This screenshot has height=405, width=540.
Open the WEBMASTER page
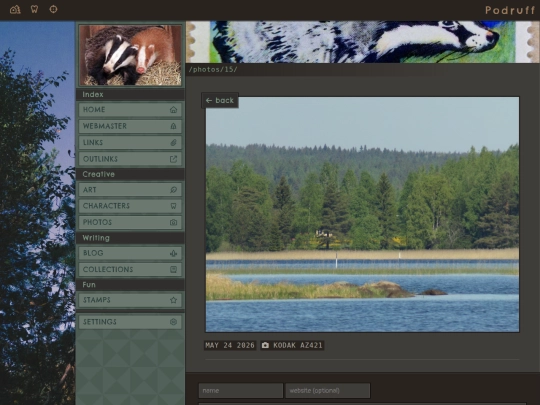point(130,126)
